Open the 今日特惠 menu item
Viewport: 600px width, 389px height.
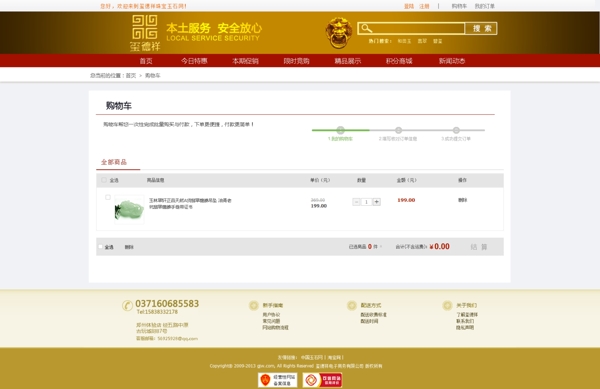tap(194, 61)
